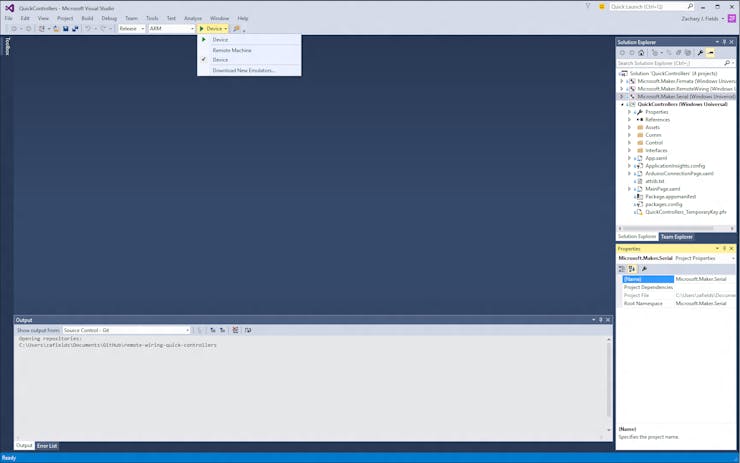Click the Zachary J. Fields account name
The width and height of the screenshot is (740, 463).
[x=699, y=19]
